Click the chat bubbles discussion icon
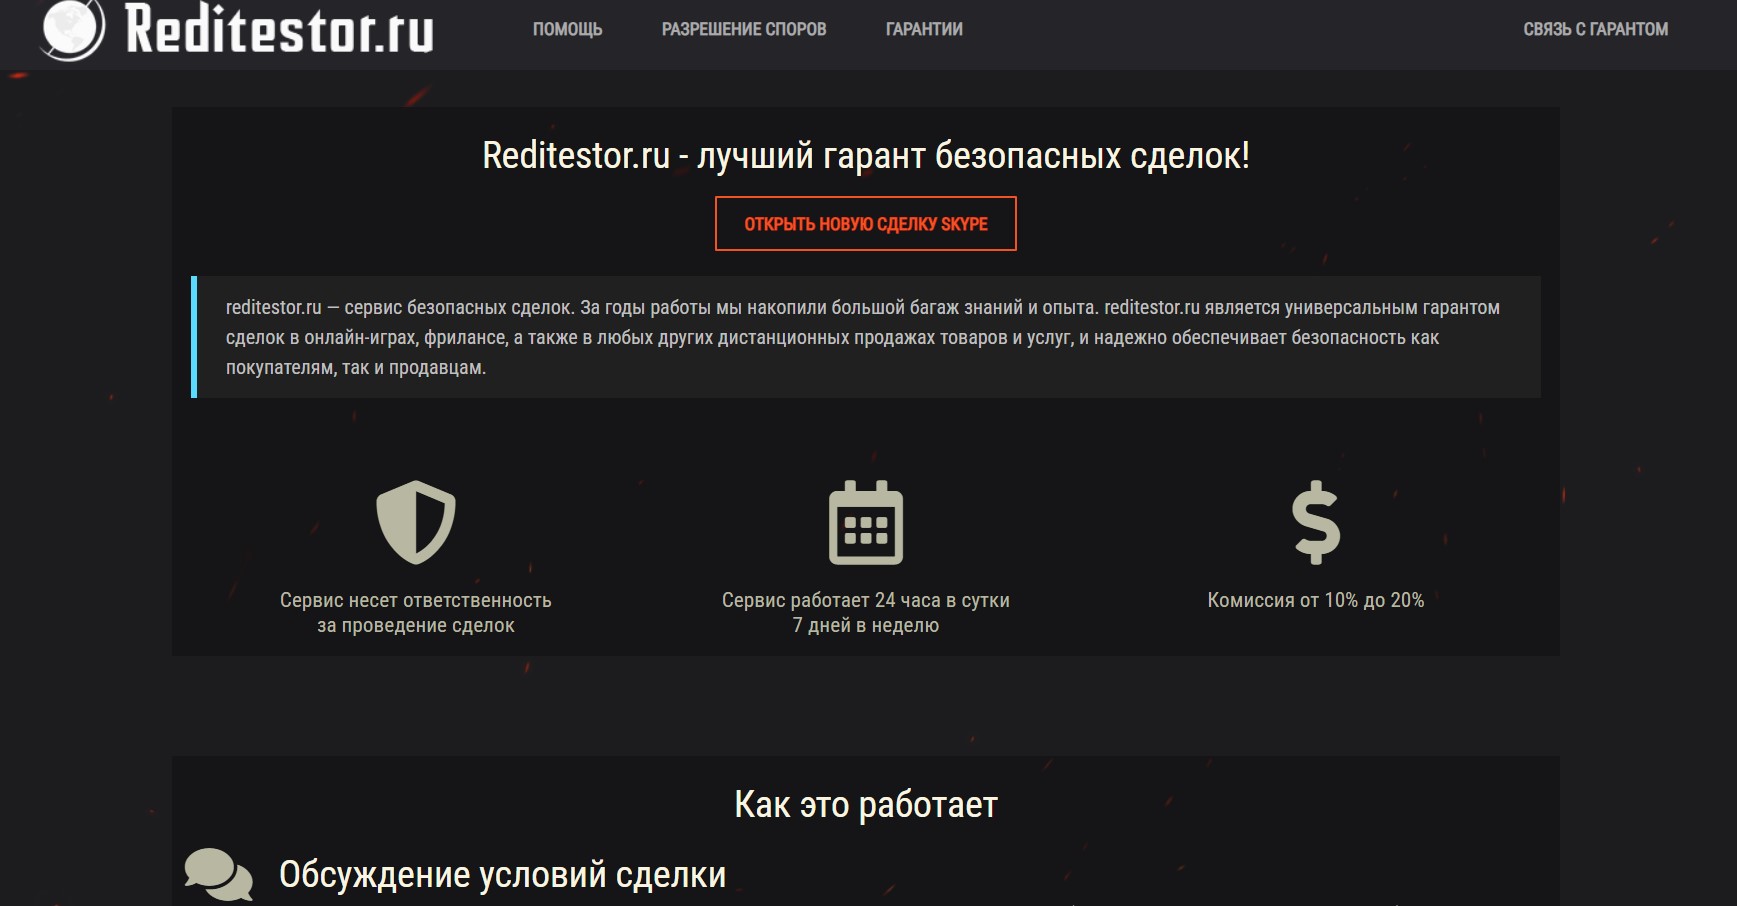This screenshot has height=906, width=1737. [219, 875]
